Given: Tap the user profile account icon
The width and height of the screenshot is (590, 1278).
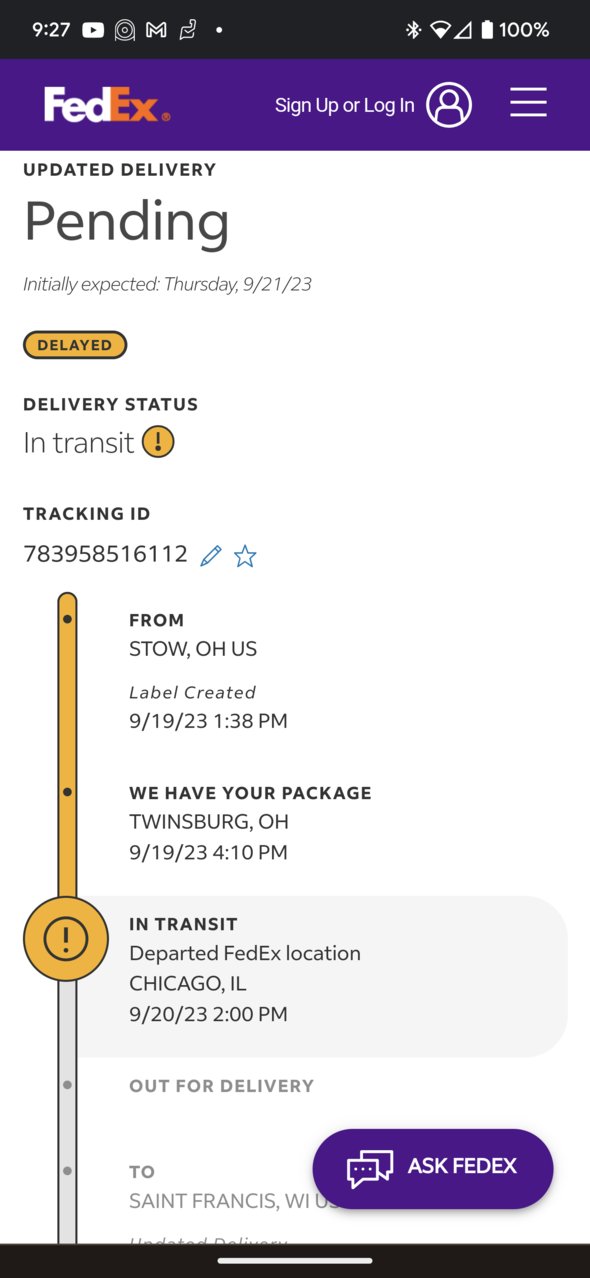Looking at the screenshot, I should (449, 104).
